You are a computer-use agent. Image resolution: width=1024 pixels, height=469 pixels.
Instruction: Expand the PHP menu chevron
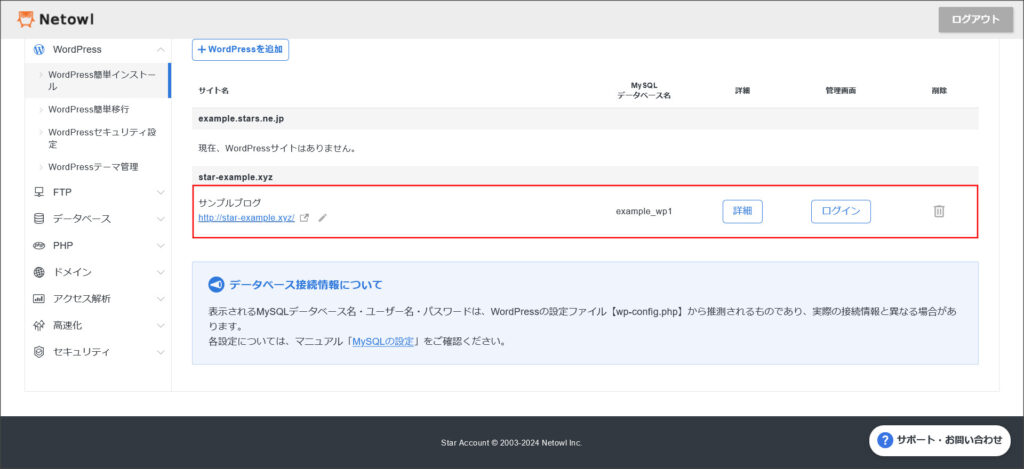coord(161,246)
